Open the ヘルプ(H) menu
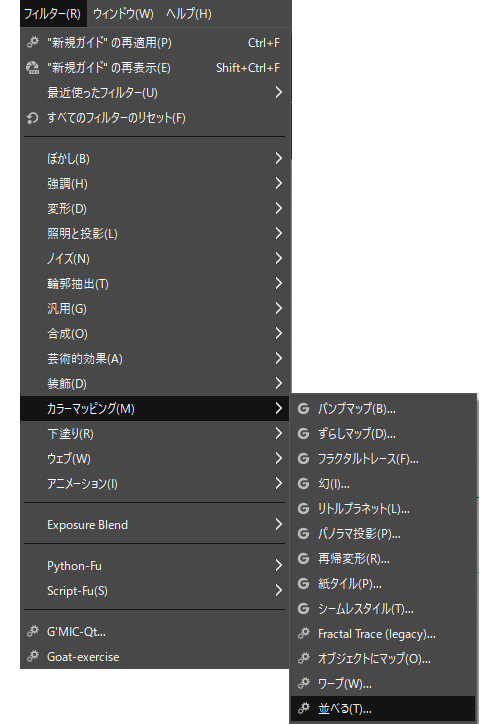The height and width of the screenshot is (724, 500). point(189,13)
